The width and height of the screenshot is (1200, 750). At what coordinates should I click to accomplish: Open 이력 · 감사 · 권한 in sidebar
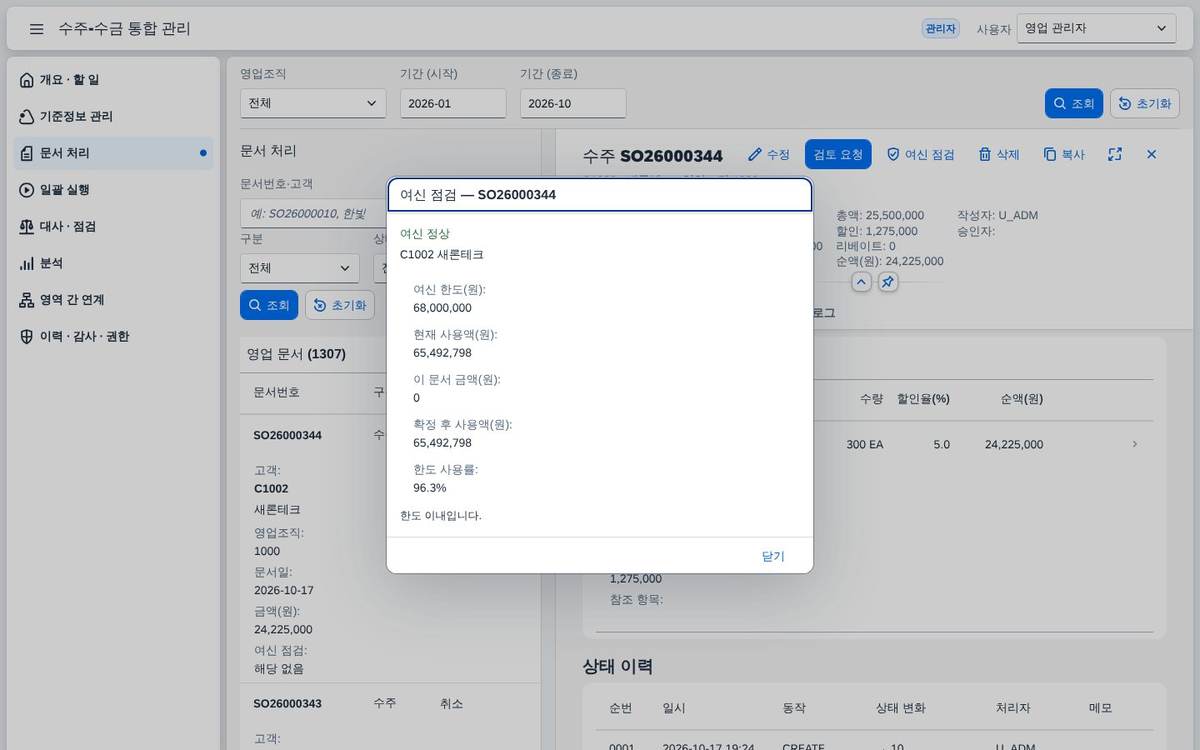[114, 336]
